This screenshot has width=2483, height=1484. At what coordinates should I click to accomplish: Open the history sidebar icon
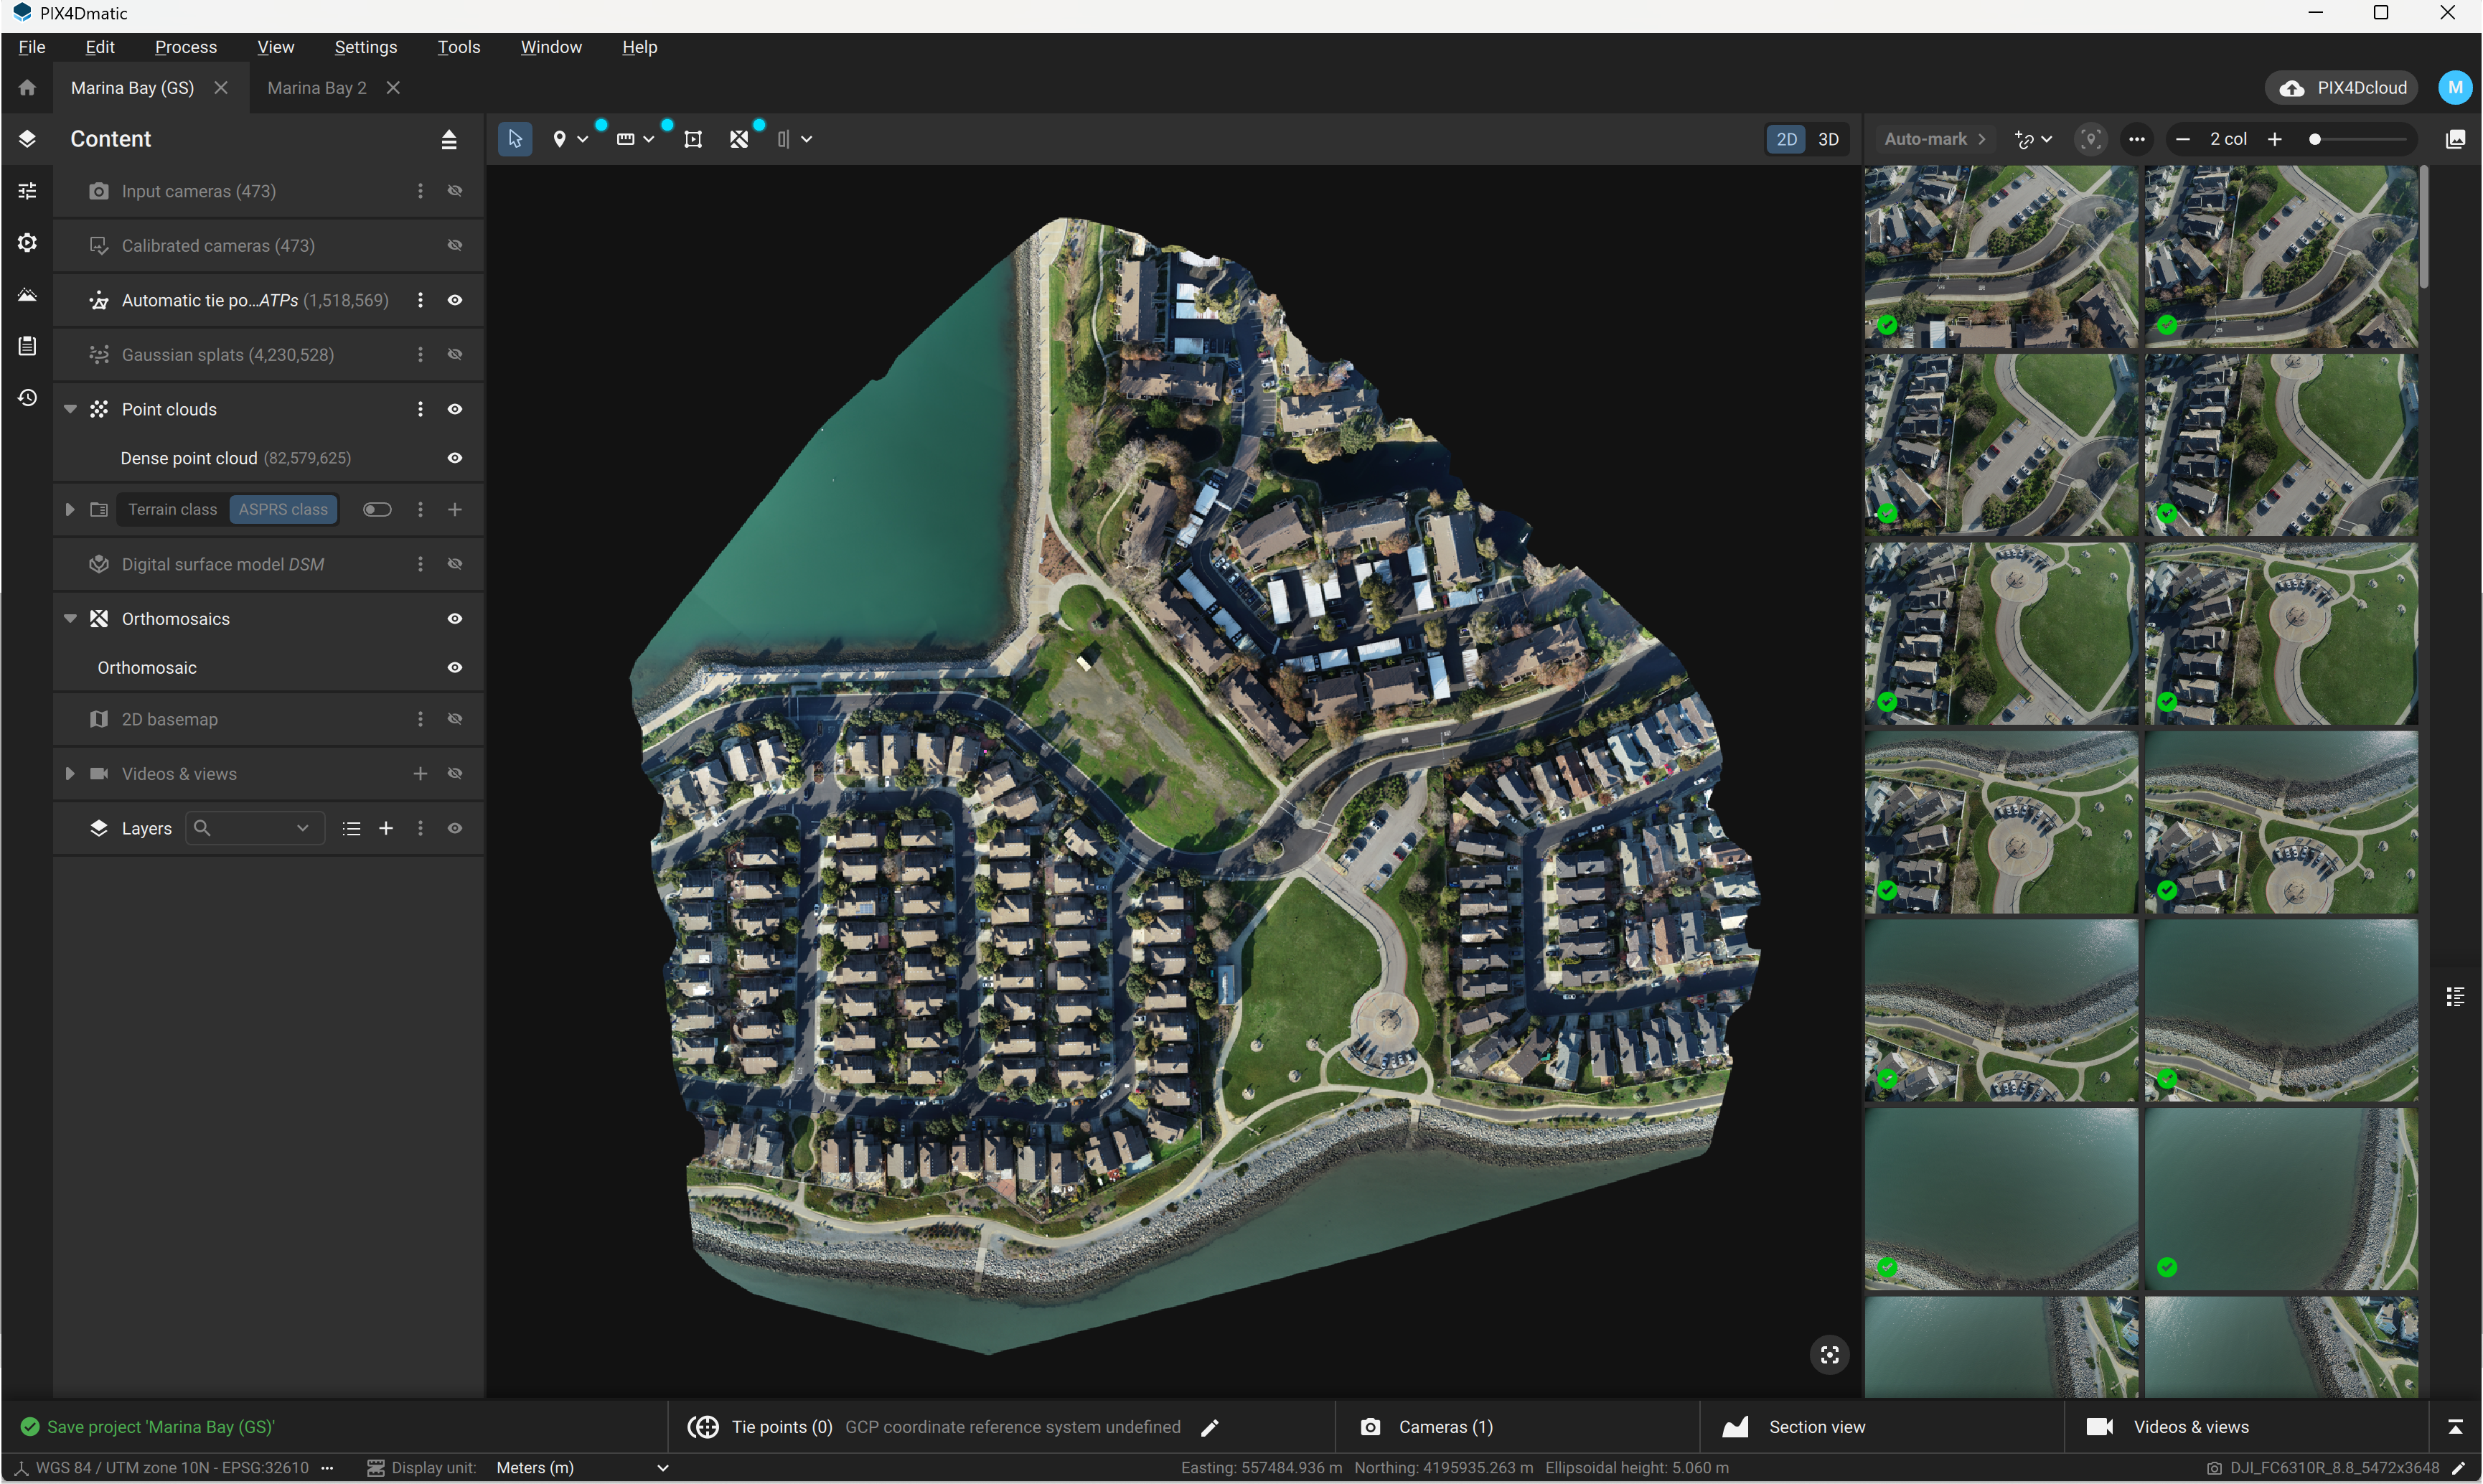(27, 398)
